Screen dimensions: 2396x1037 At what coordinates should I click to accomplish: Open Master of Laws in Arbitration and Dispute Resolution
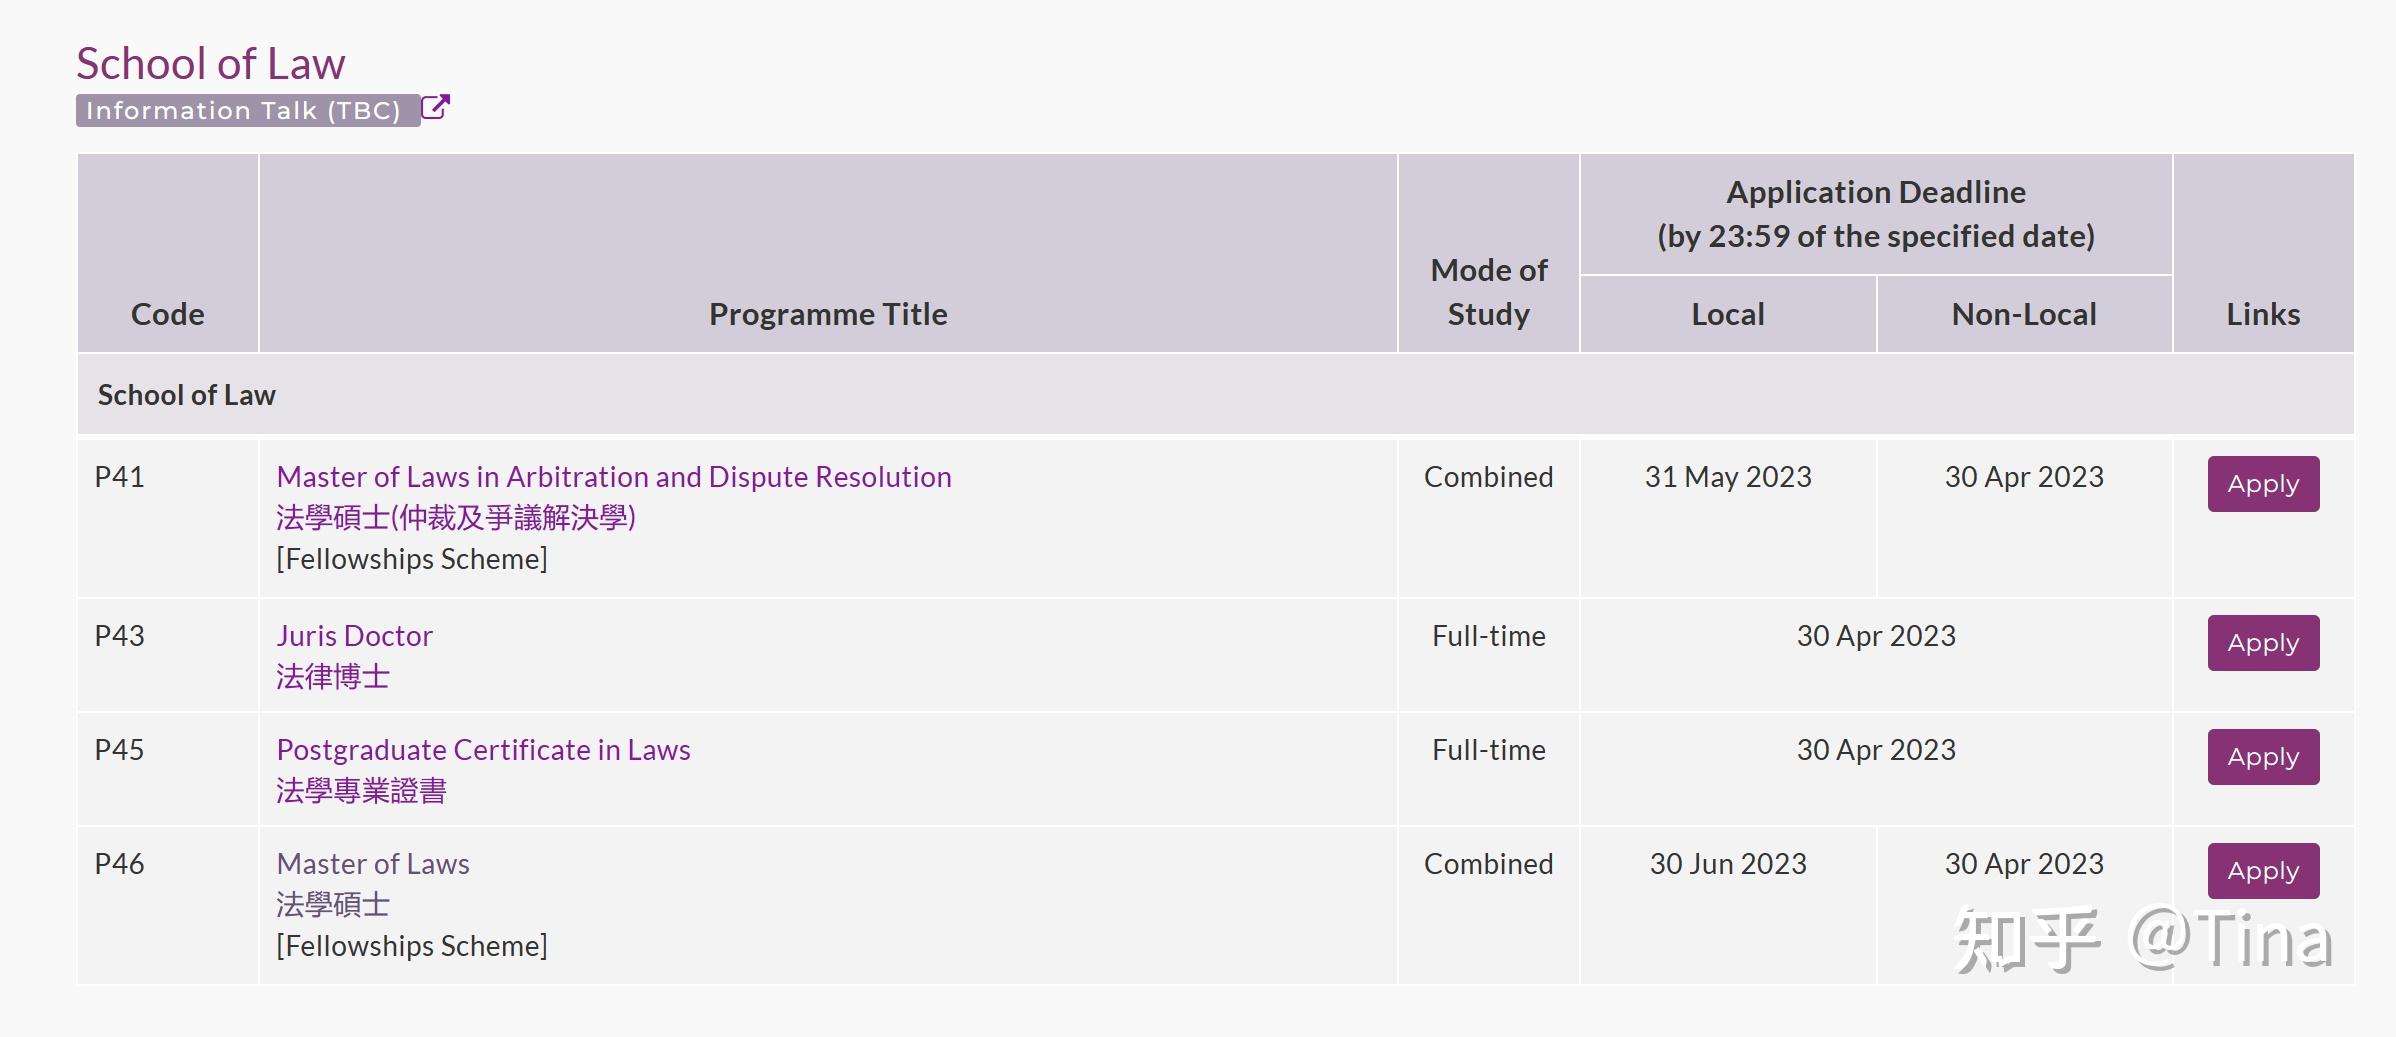coord(613,477)
